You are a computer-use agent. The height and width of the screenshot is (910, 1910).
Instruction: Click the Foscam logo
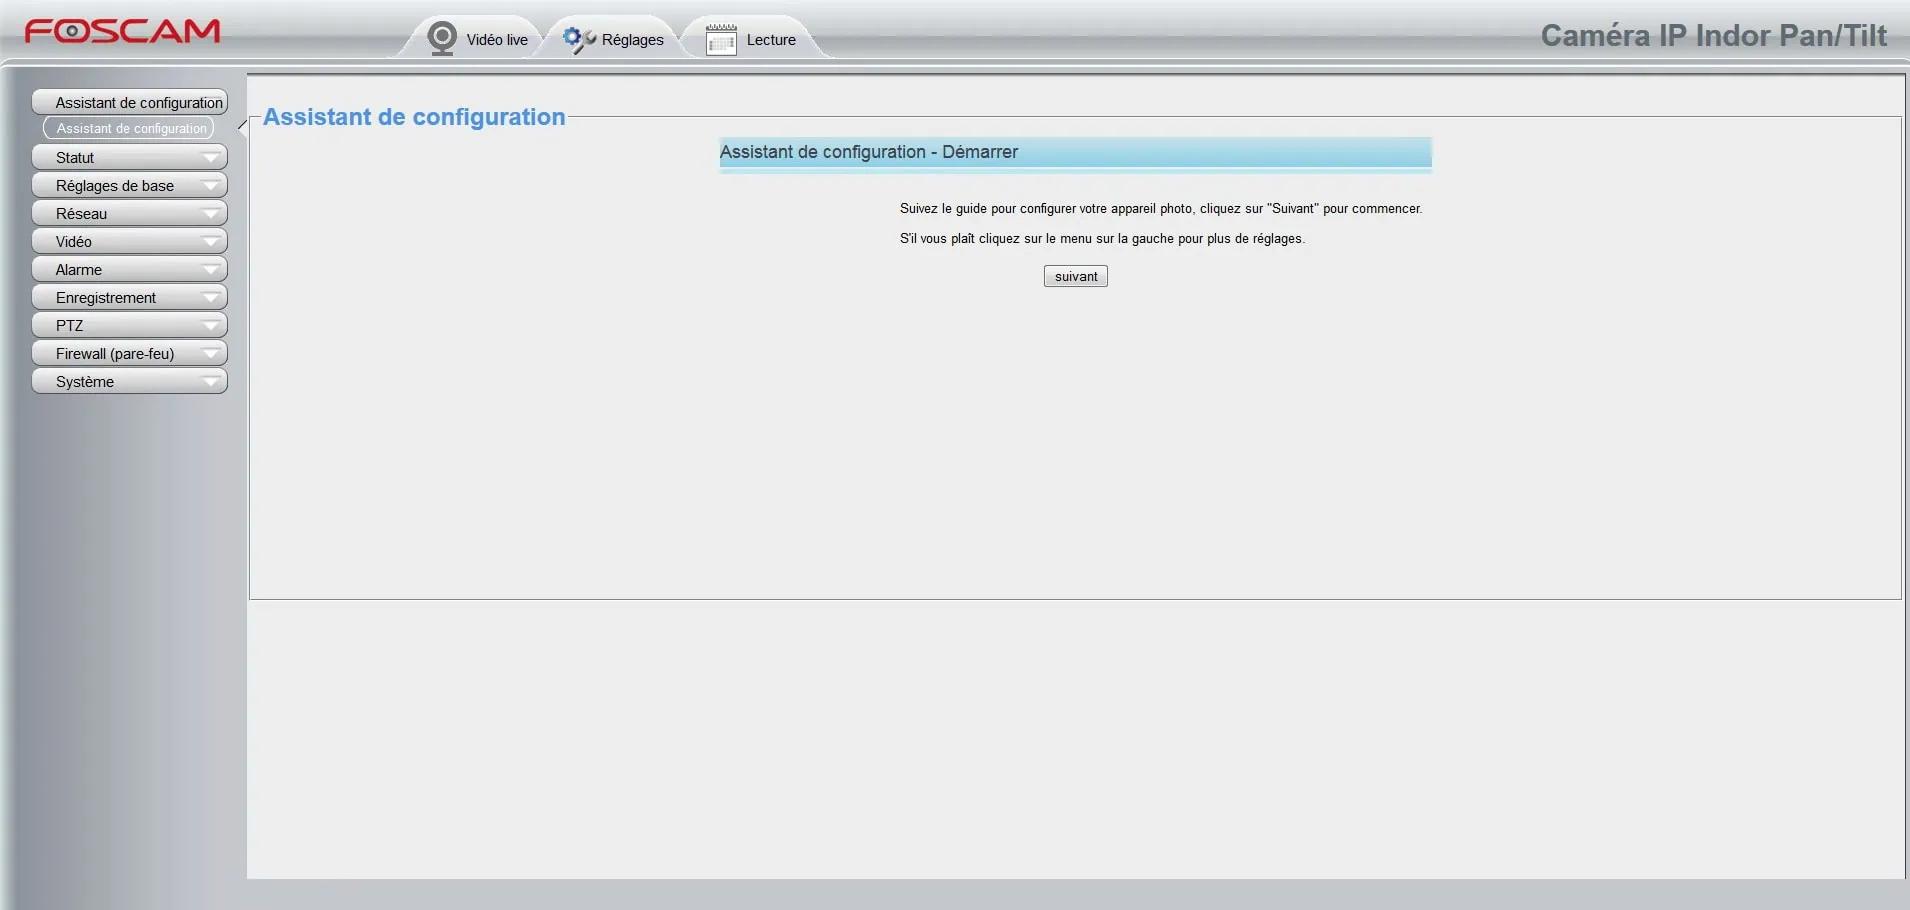[122, 31]
